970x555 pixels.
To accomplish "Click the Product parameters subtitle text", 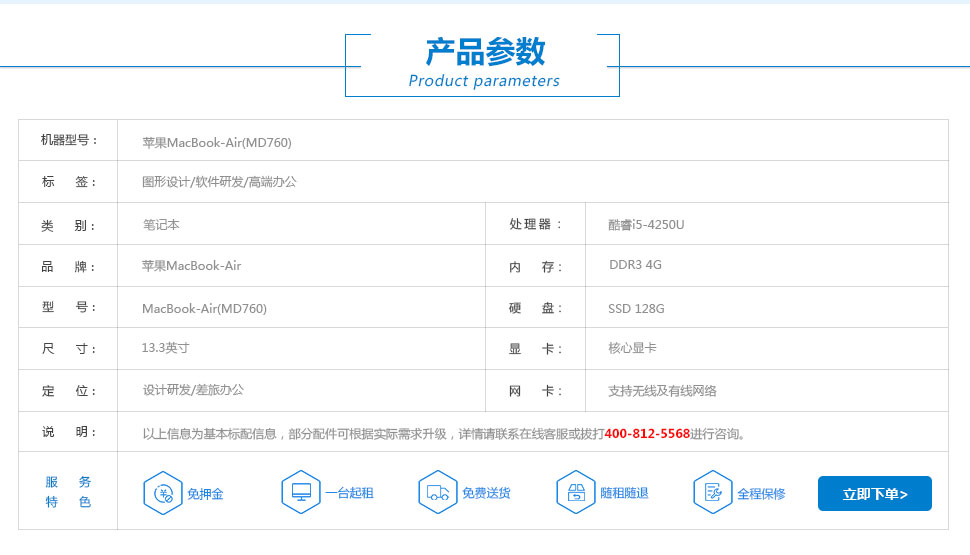I will pos(484,81).
